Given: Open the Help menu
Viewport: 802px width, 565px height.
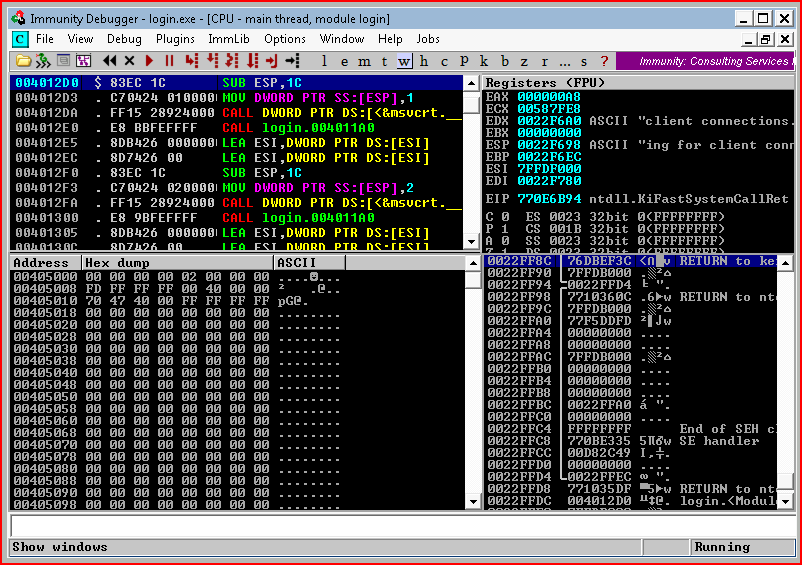Looking at the screenshot, I should click(x=390, y=39).
